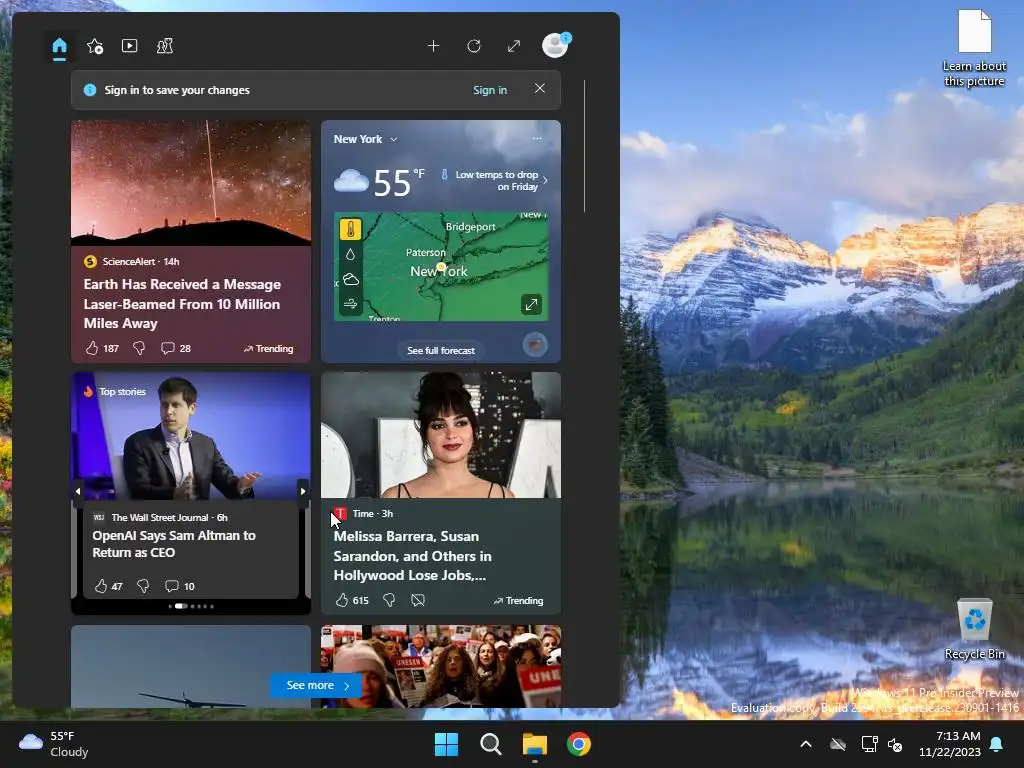1024x768 pixels.
Task: Click the widgets panel scrollbar
Action: tap(584, 146)
